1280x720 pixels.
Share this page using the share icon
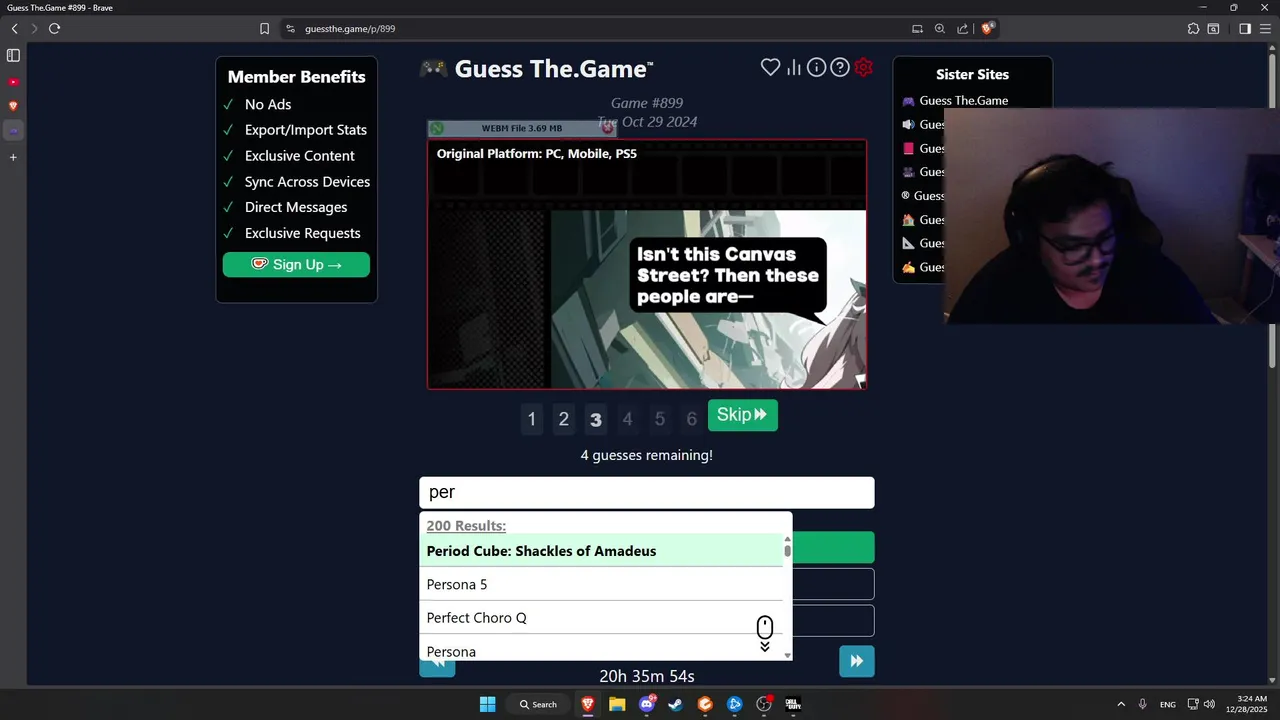[962, 29]
